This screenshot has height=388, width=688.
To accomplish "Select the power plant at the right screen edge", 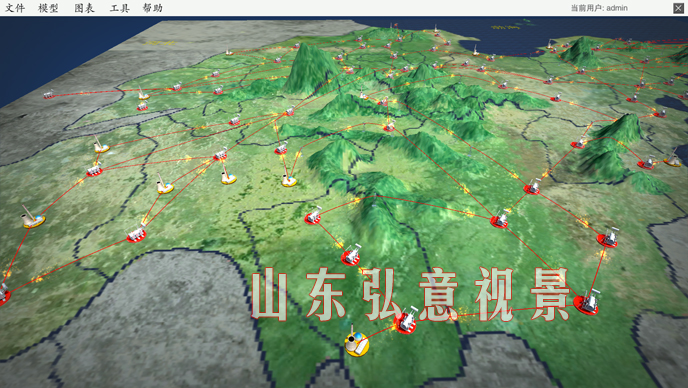I will pyautogui.click(x=673, y=159).
